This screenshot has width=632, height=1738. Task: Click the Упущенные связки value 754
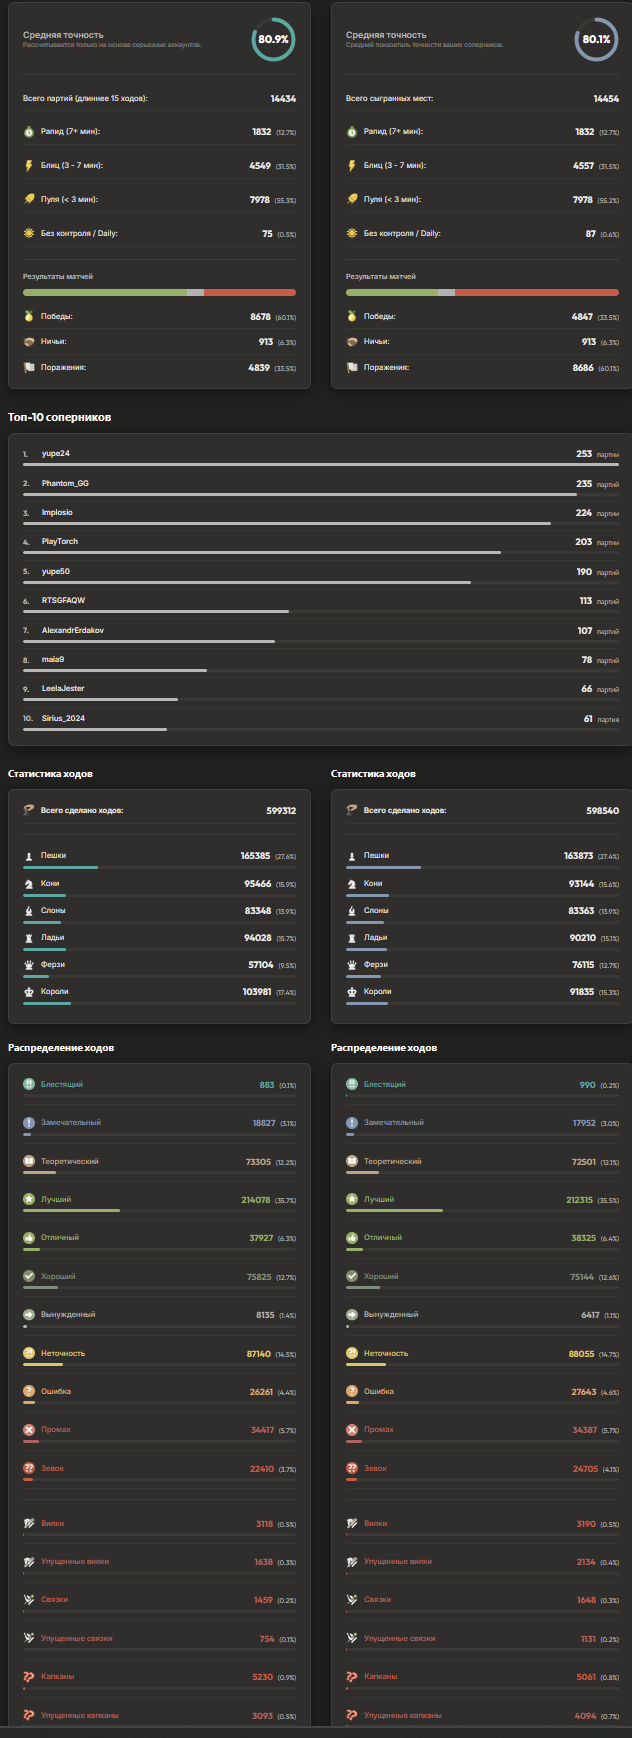pos(267,1638)
